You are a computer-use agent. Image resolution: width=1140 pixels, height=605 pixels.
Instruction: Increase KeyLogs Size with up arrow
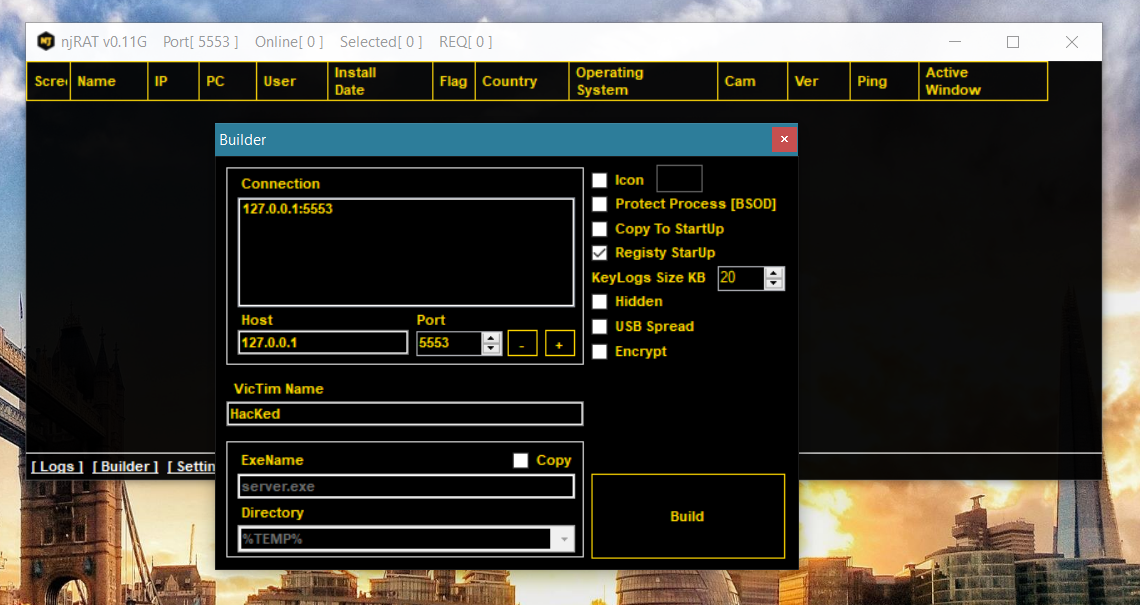(774, 273)
